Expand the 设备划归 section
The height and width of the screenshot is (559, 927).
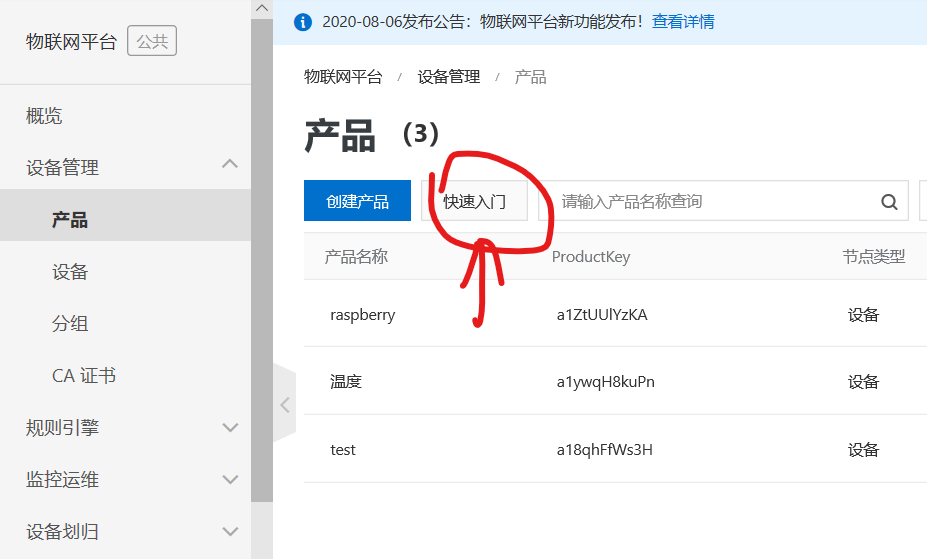point(230,531)
